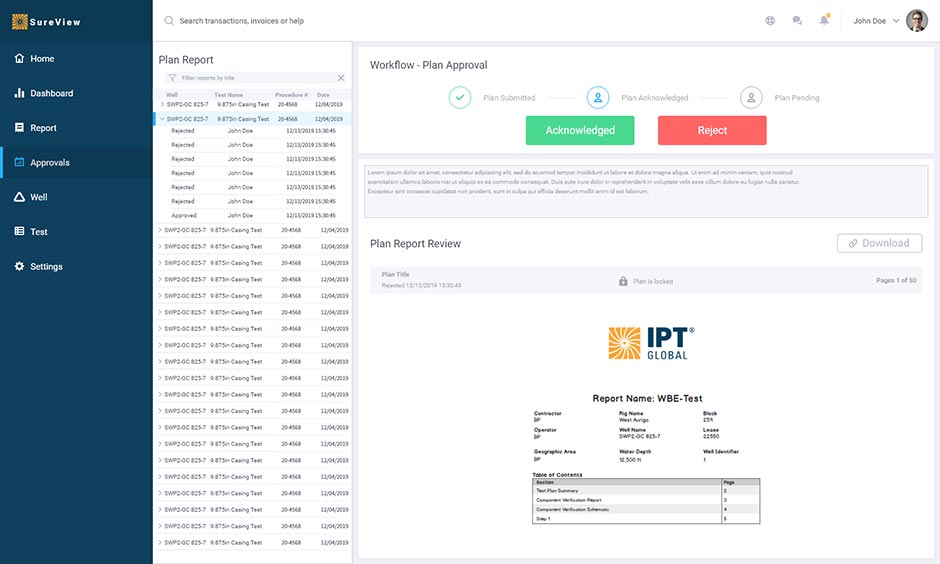The width and height of the screenshot is (940, 564).
Task: Expand the first SWP2-OC 825-7 report row
Action: pos(162,104)
